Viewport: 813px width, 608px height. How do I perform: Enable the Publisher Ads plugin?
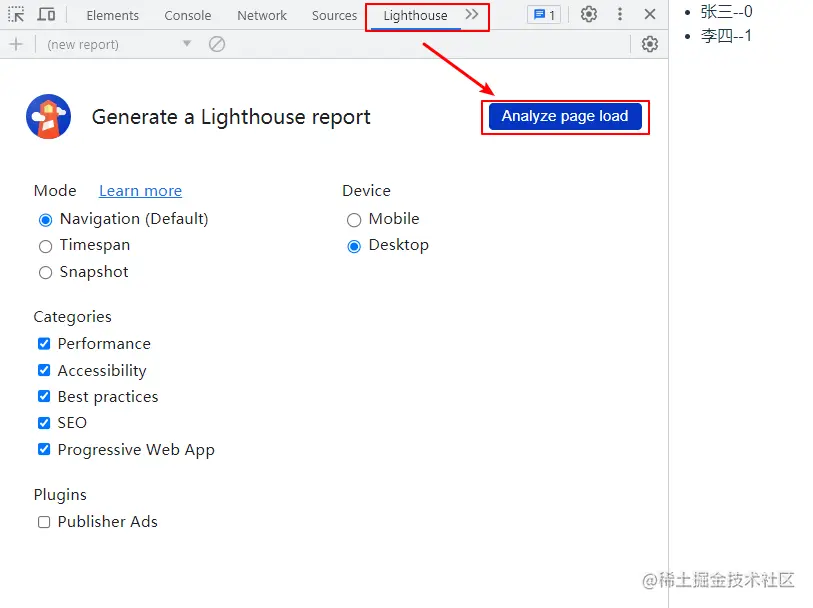tap(44, 522)
